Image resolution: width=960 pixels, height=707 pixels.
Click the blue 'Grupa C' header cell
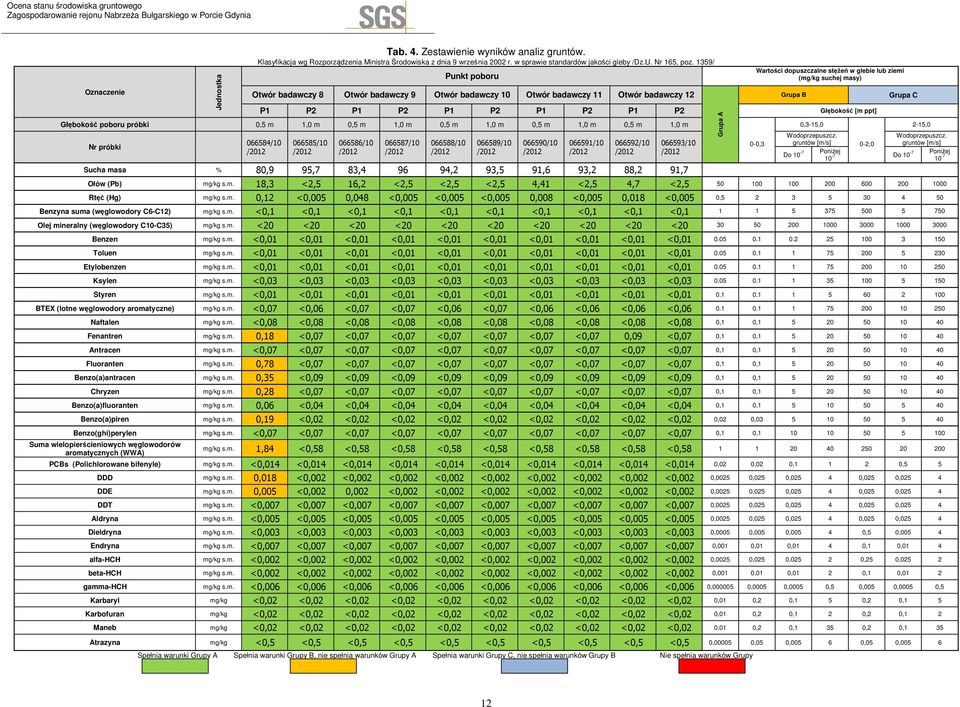[x=903, y=95]
